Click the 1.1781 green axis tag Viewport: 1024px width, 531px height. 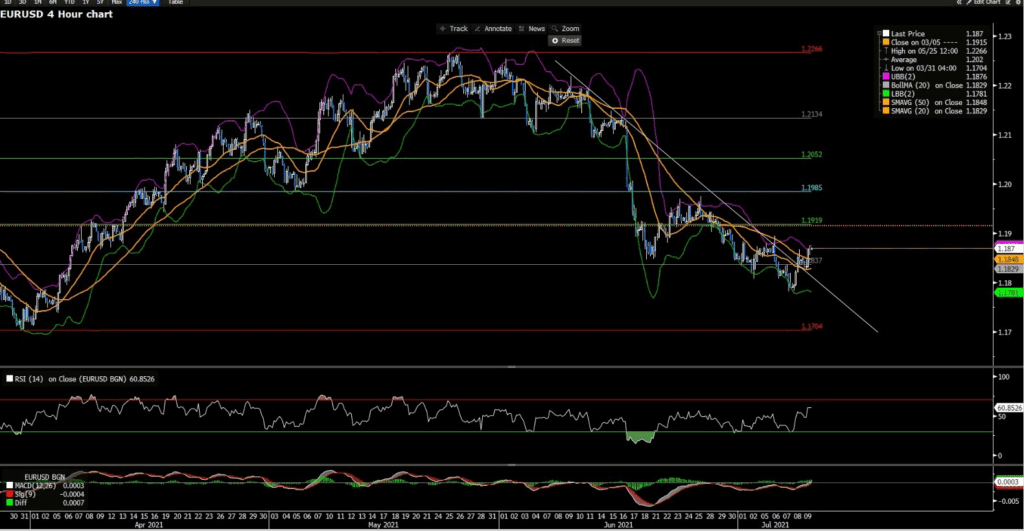1009,293
